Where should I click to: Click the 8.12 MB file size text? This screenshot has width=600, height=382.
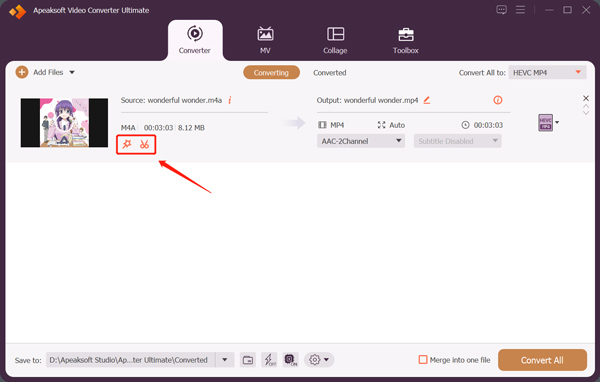(191, 127)
